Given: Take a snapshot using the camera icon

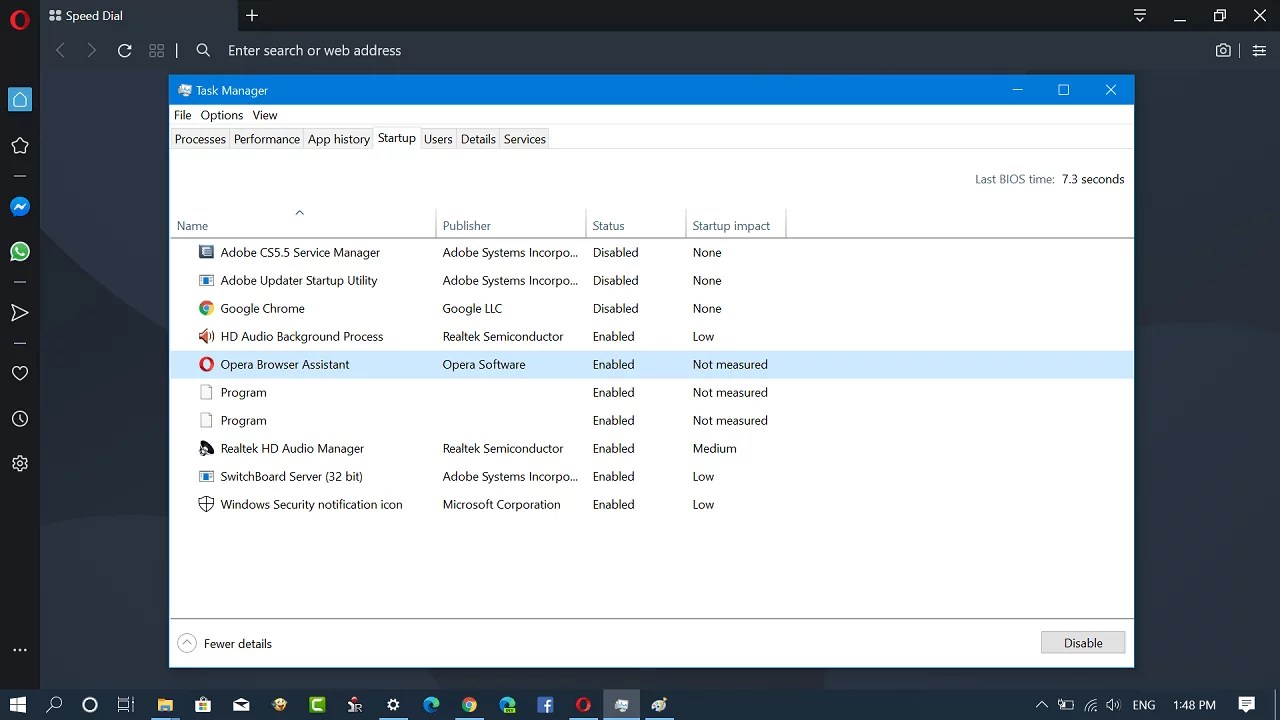Looking at the screenshot, I should [1223, 50].
